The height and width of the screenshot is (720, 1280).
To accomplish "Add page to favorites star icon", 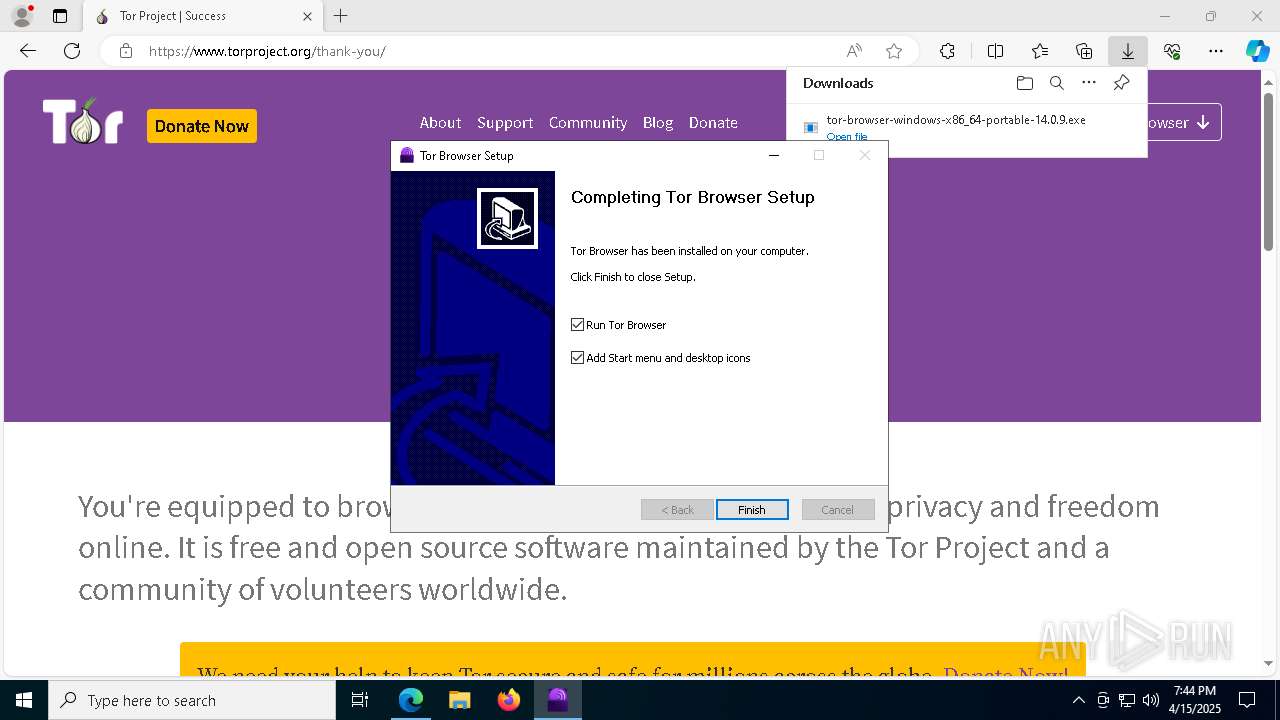I will (x=894, y=51).
